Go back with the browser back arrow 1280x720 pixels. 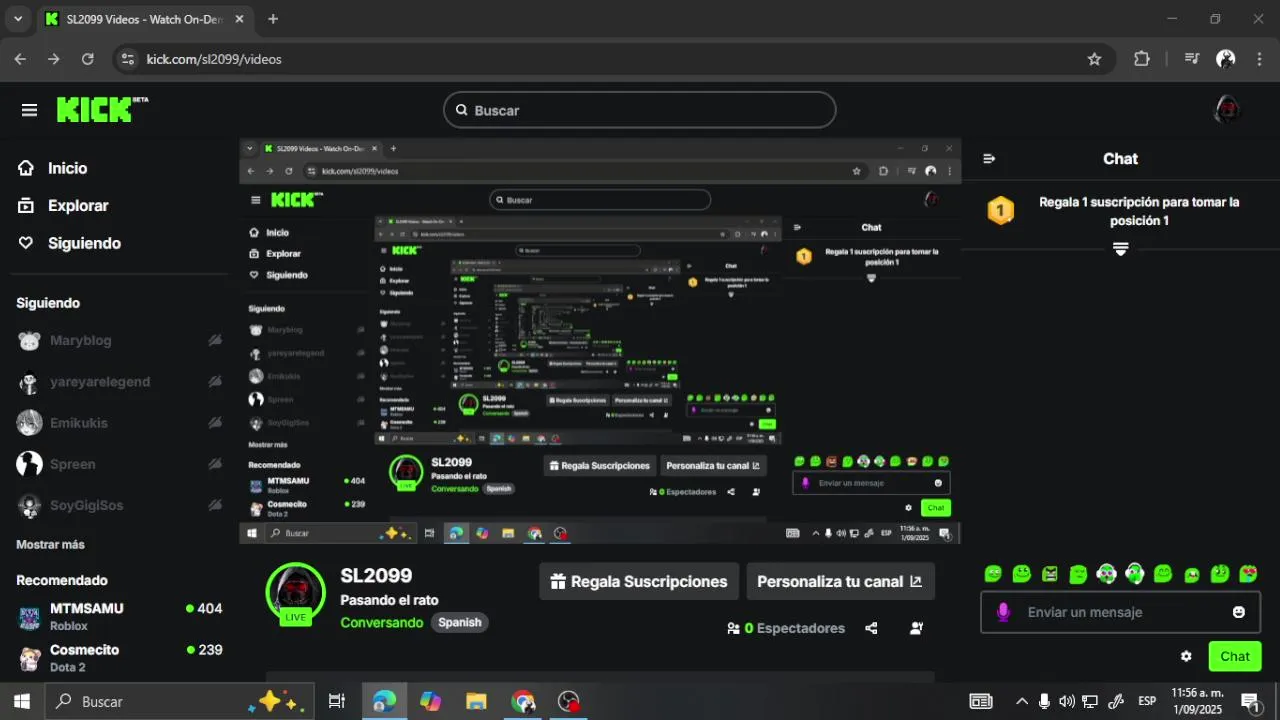pos(20,59)
